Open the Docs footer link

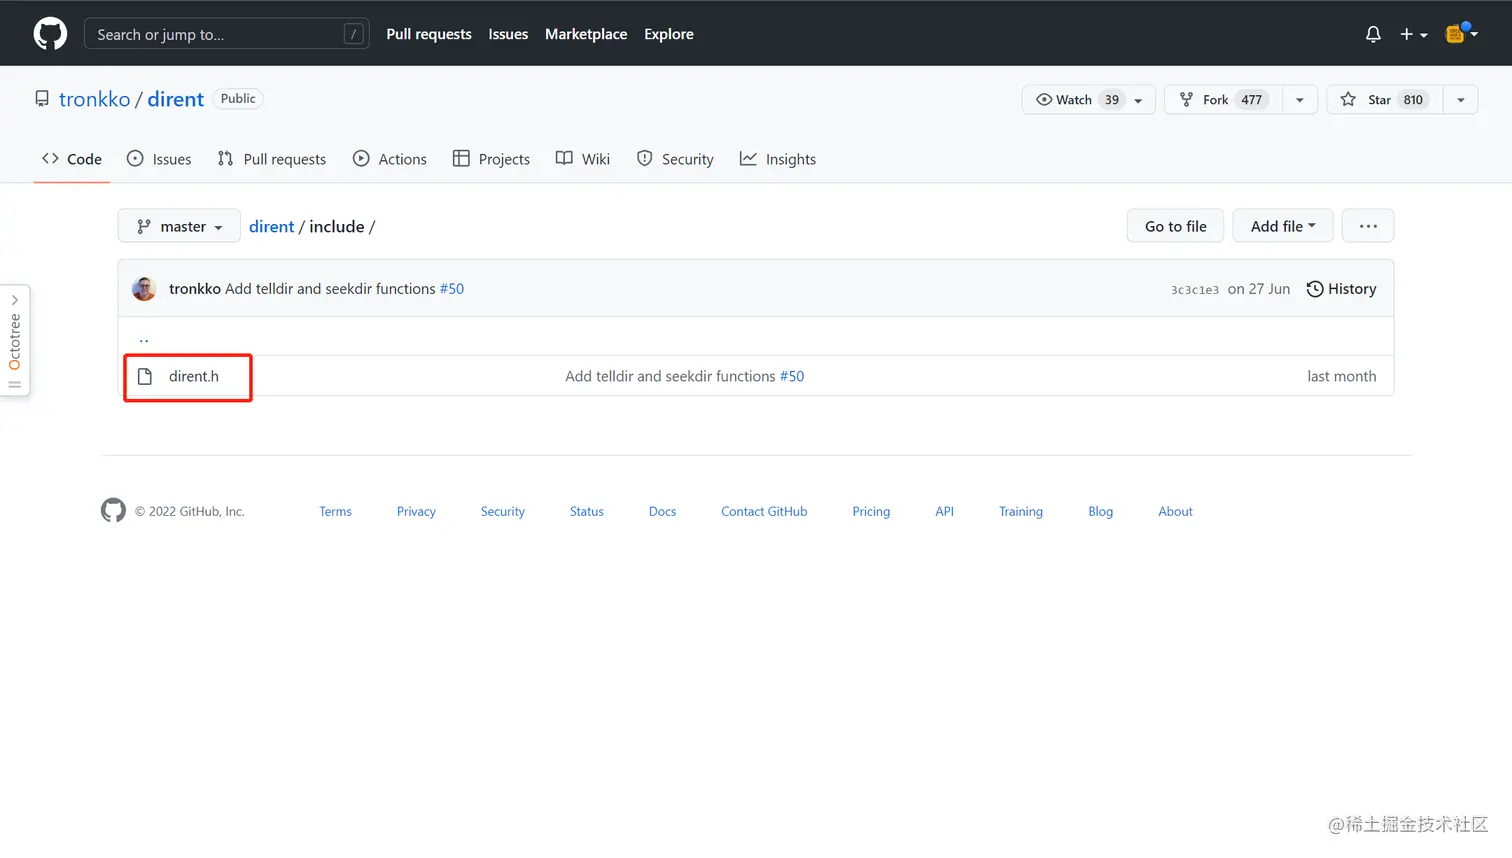(662, 511)
